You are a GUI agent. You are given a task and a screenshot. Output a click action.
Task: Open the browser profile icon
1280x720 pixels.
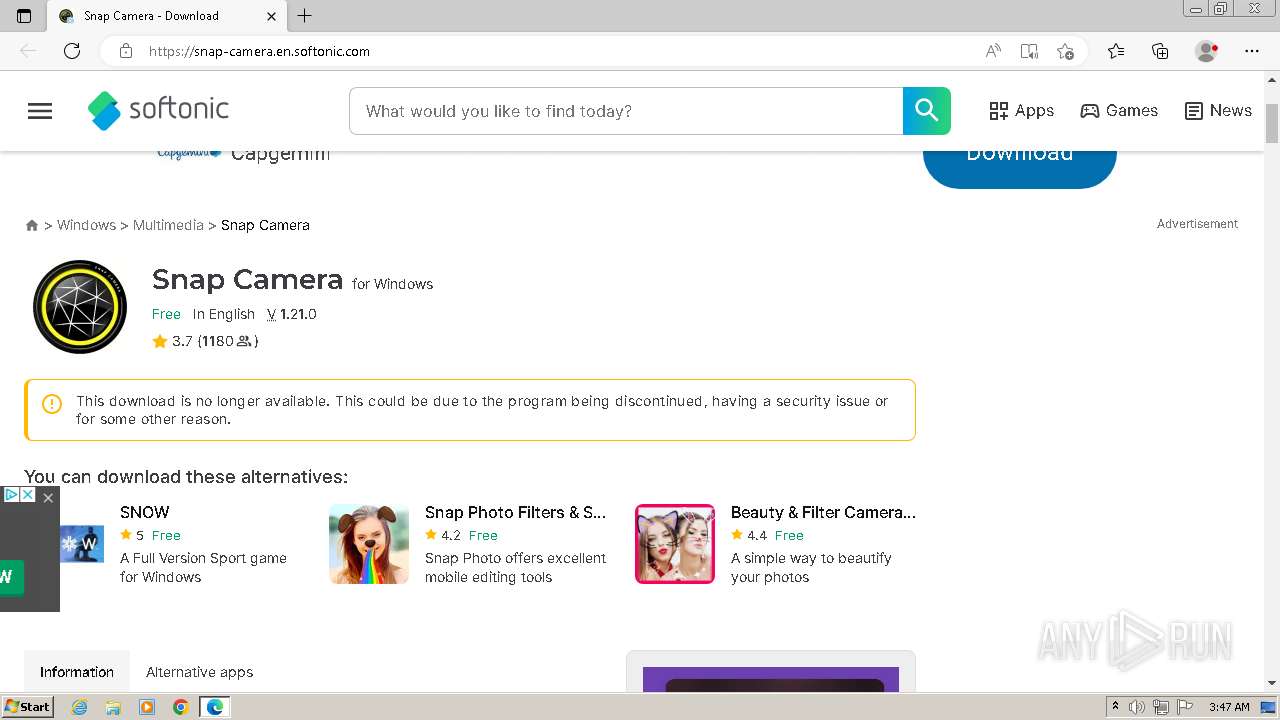(x=1206, y=51)
